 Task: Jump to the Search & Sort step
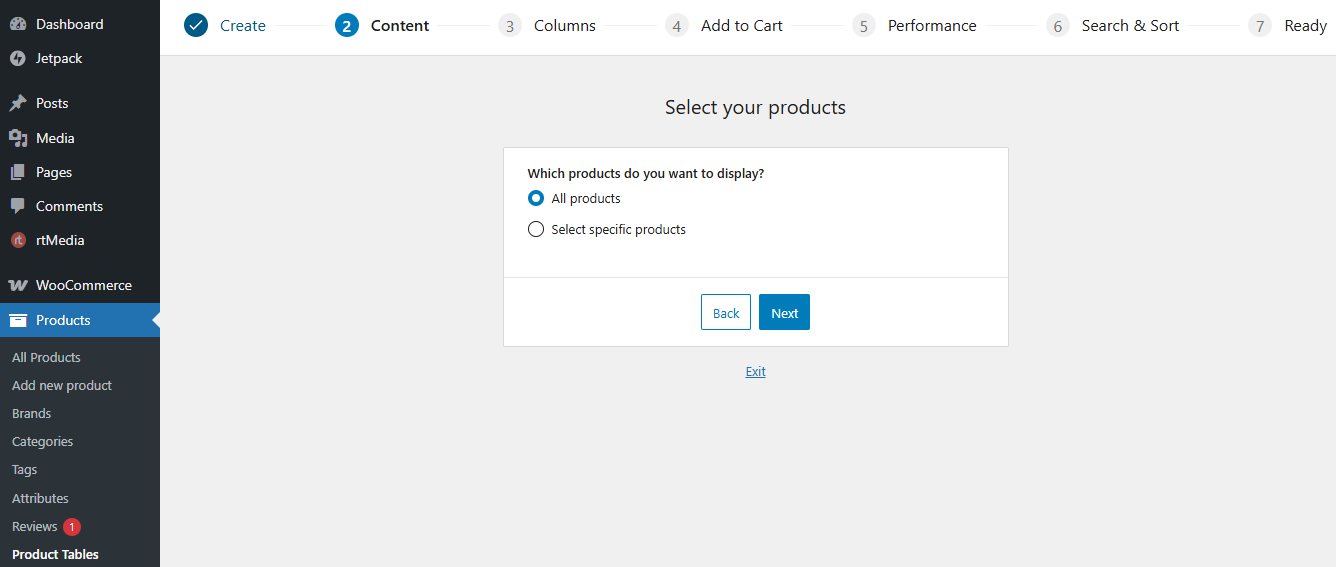1130,26
